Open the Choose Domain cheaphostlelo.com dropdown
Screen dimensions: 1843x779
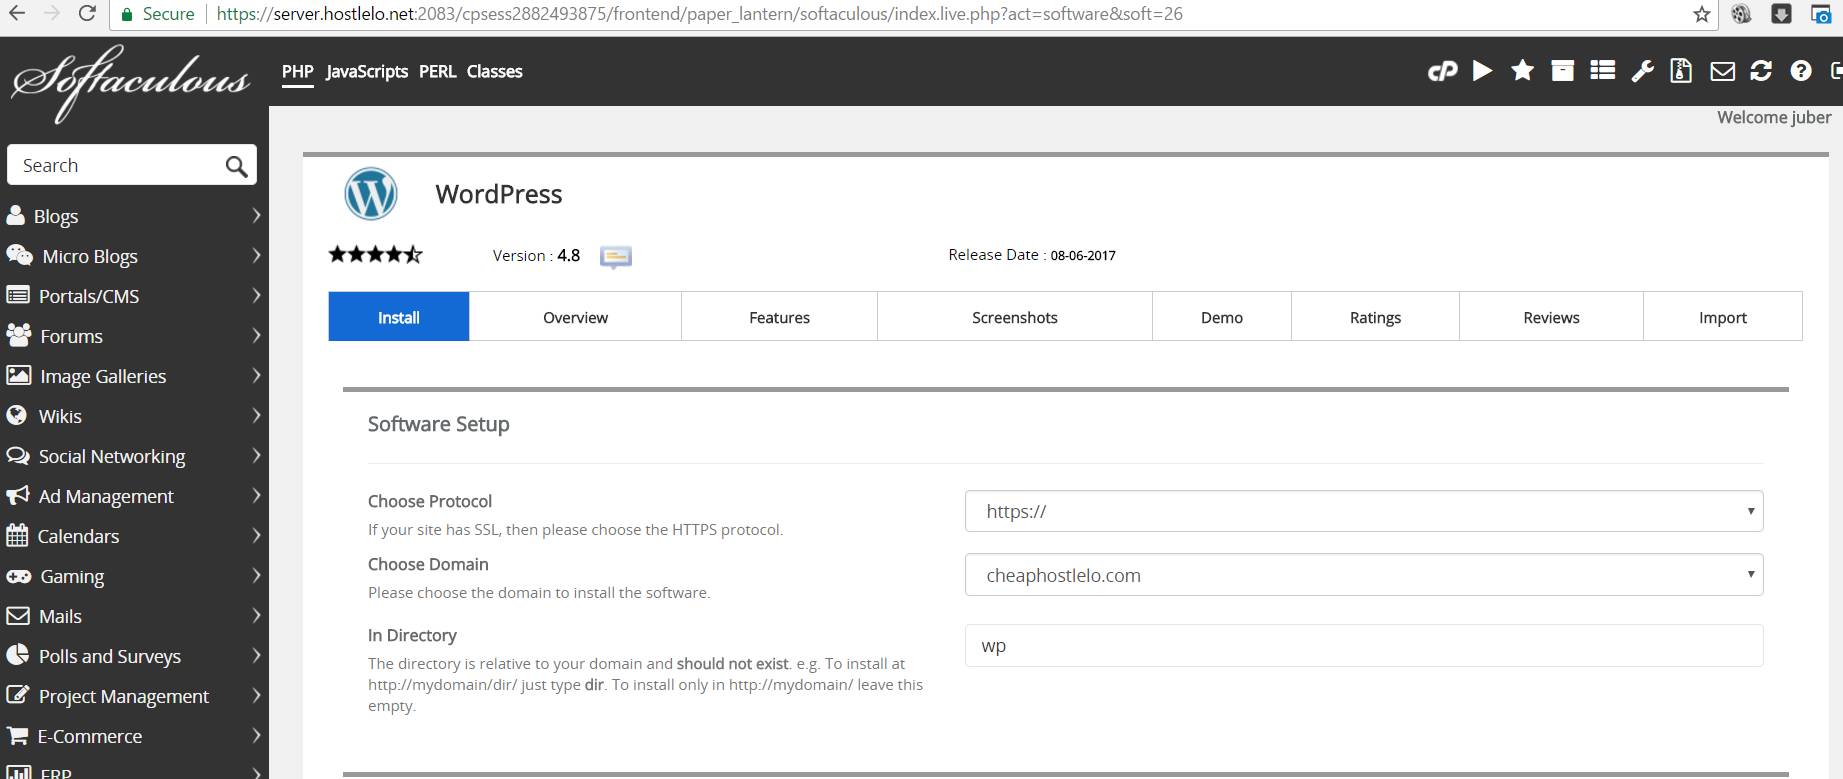tap(1364, 575)
